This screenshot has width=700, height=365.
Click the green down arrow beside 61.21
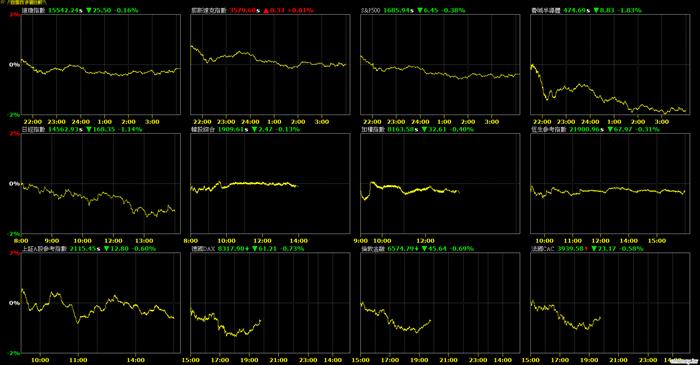click(255, 249)
